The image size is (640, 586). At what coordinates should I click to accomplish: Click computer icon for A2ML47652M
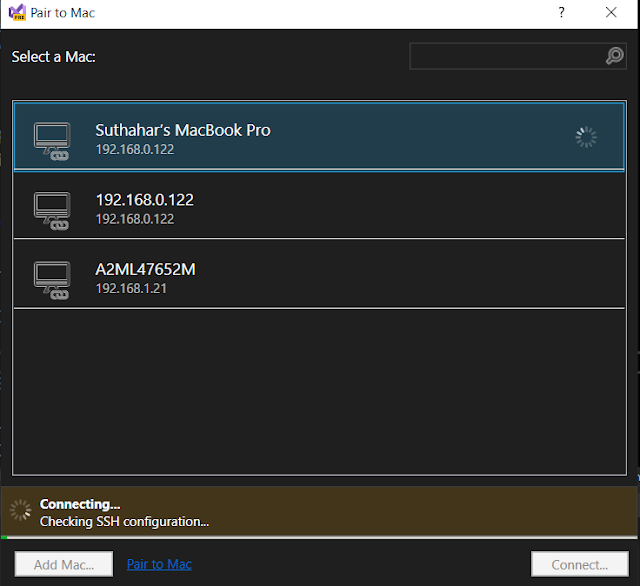52,281
